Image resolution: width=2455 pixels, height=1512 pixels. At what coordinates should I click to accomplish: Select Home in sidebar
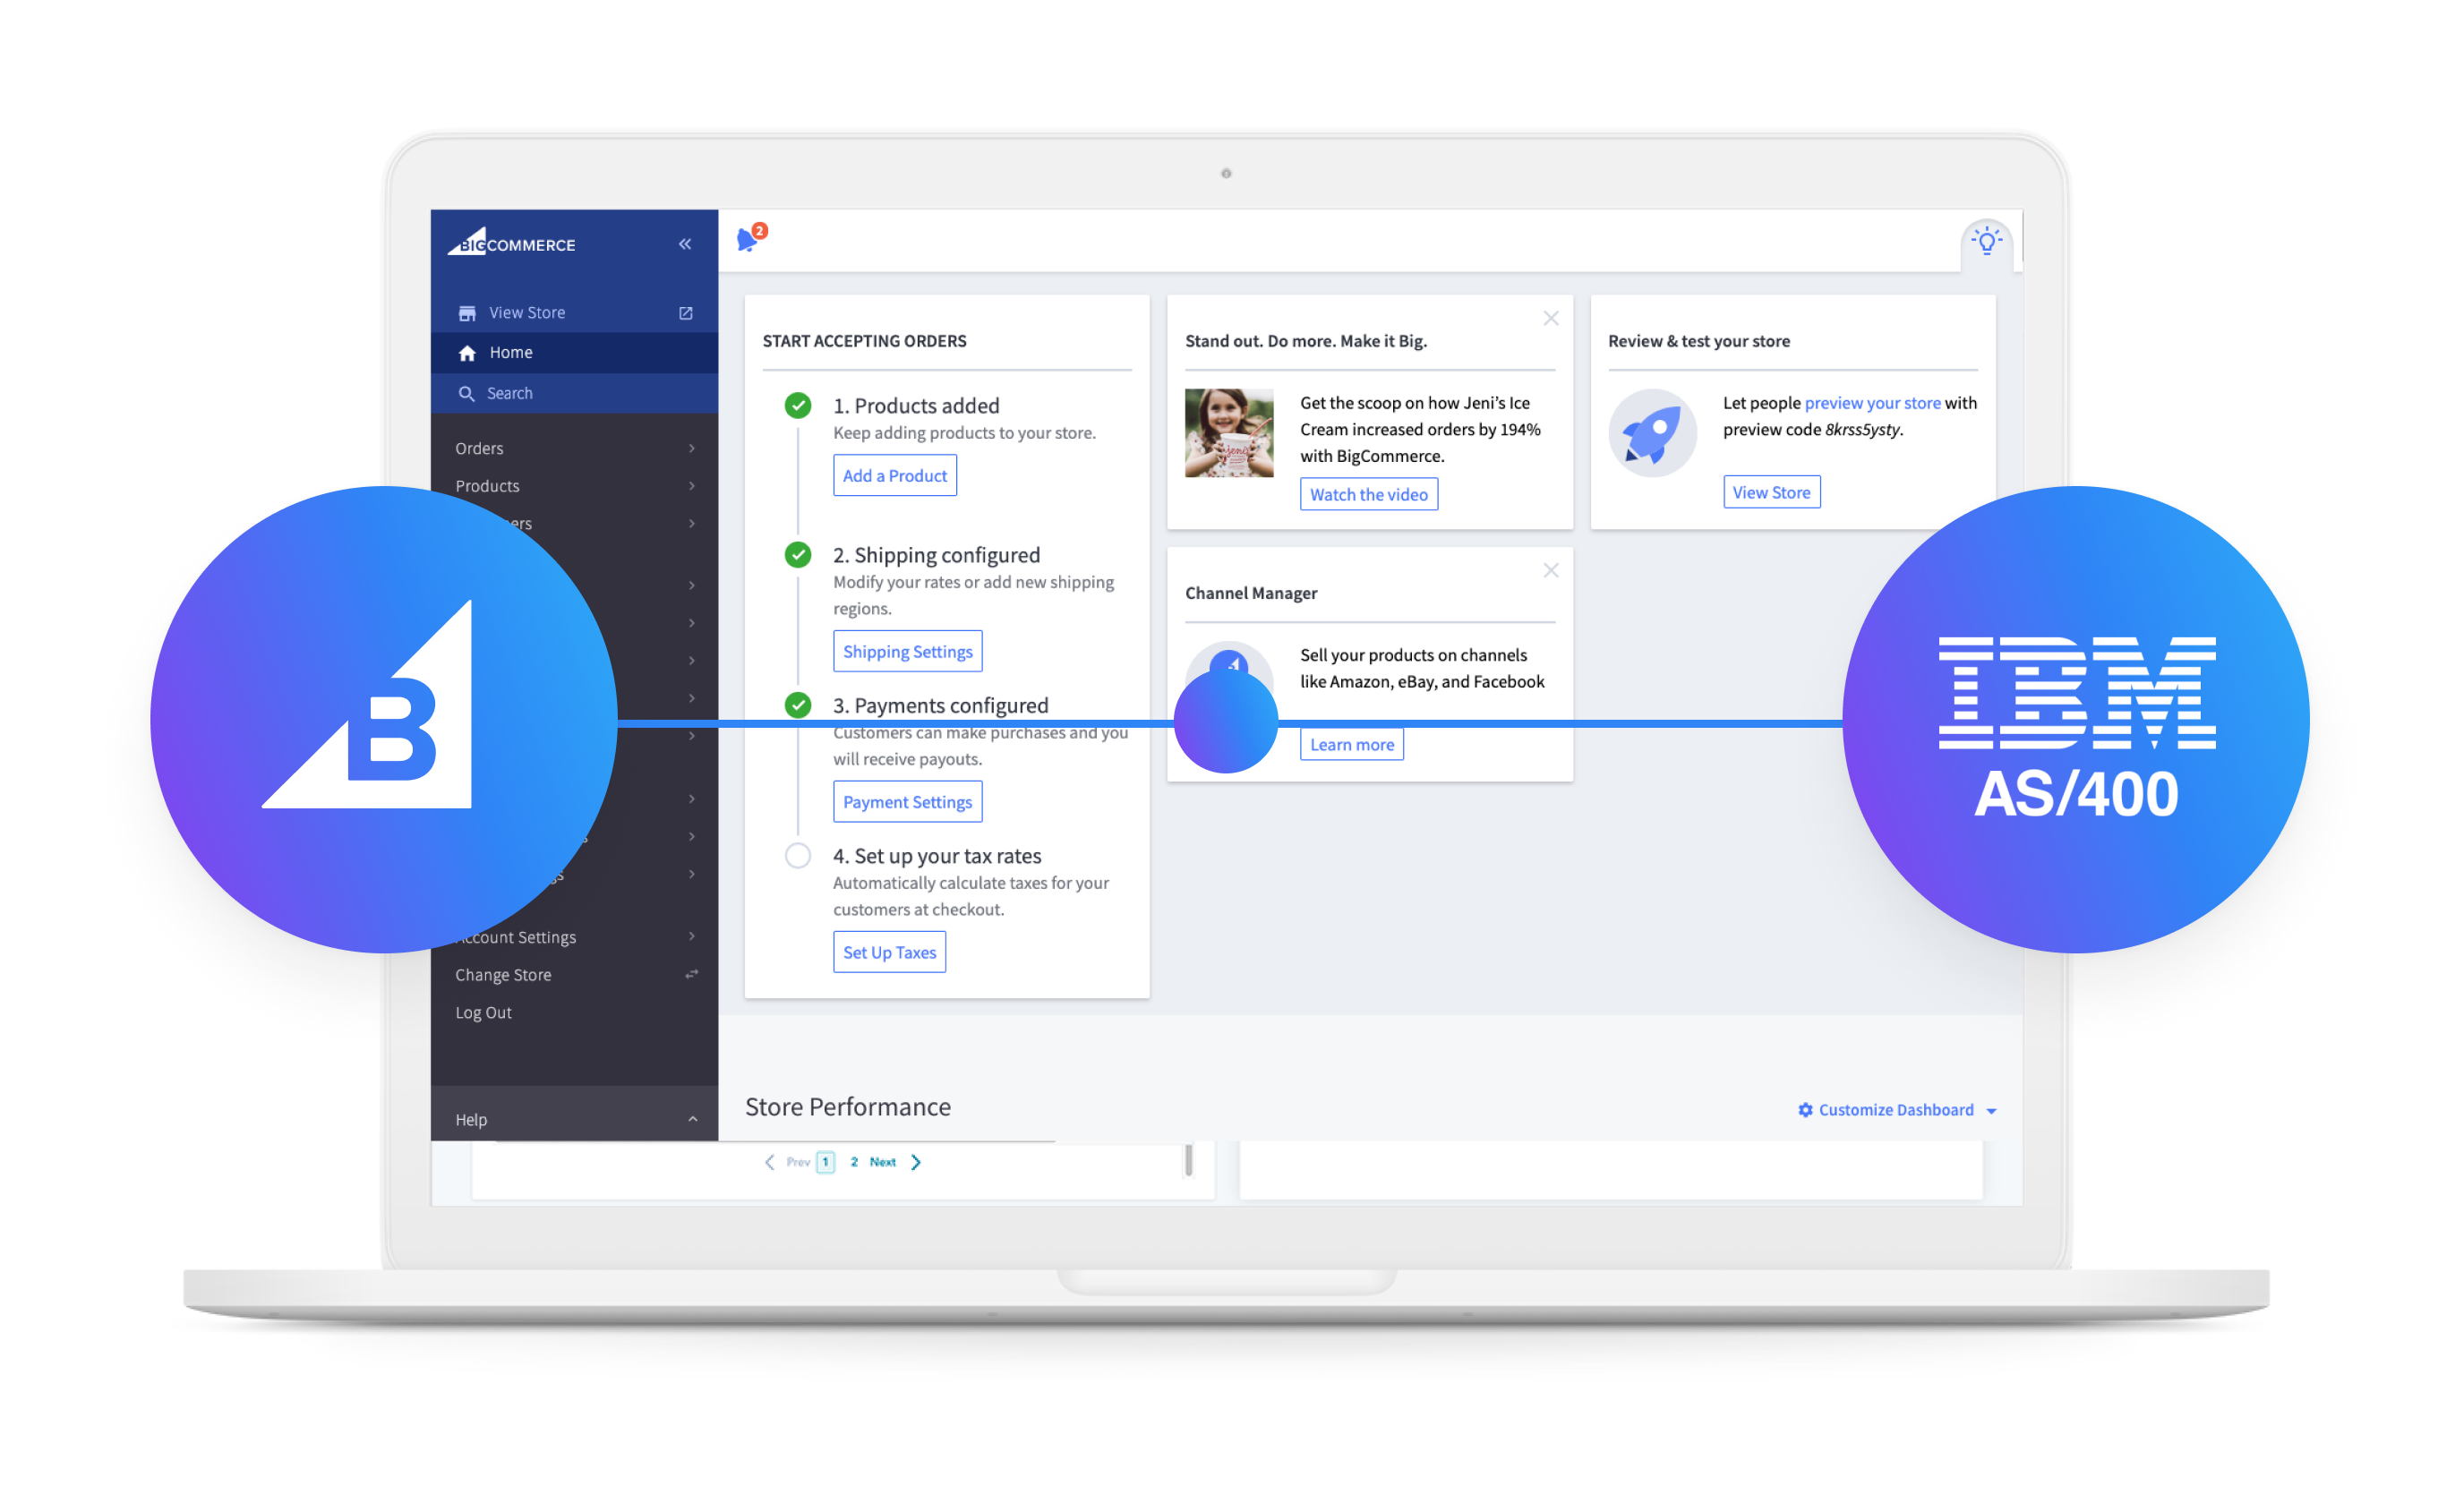tap(574, 353)
